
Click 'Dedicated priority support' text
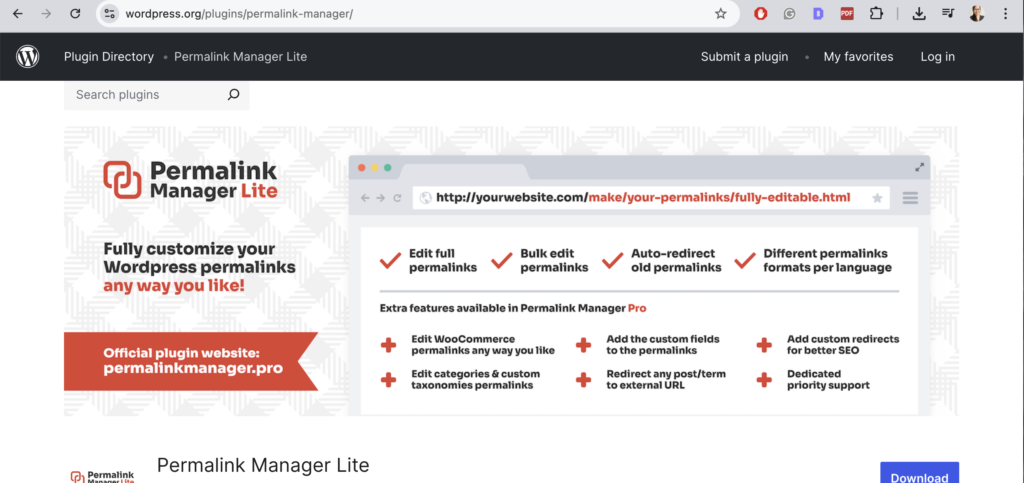click(x=828, y=380)
